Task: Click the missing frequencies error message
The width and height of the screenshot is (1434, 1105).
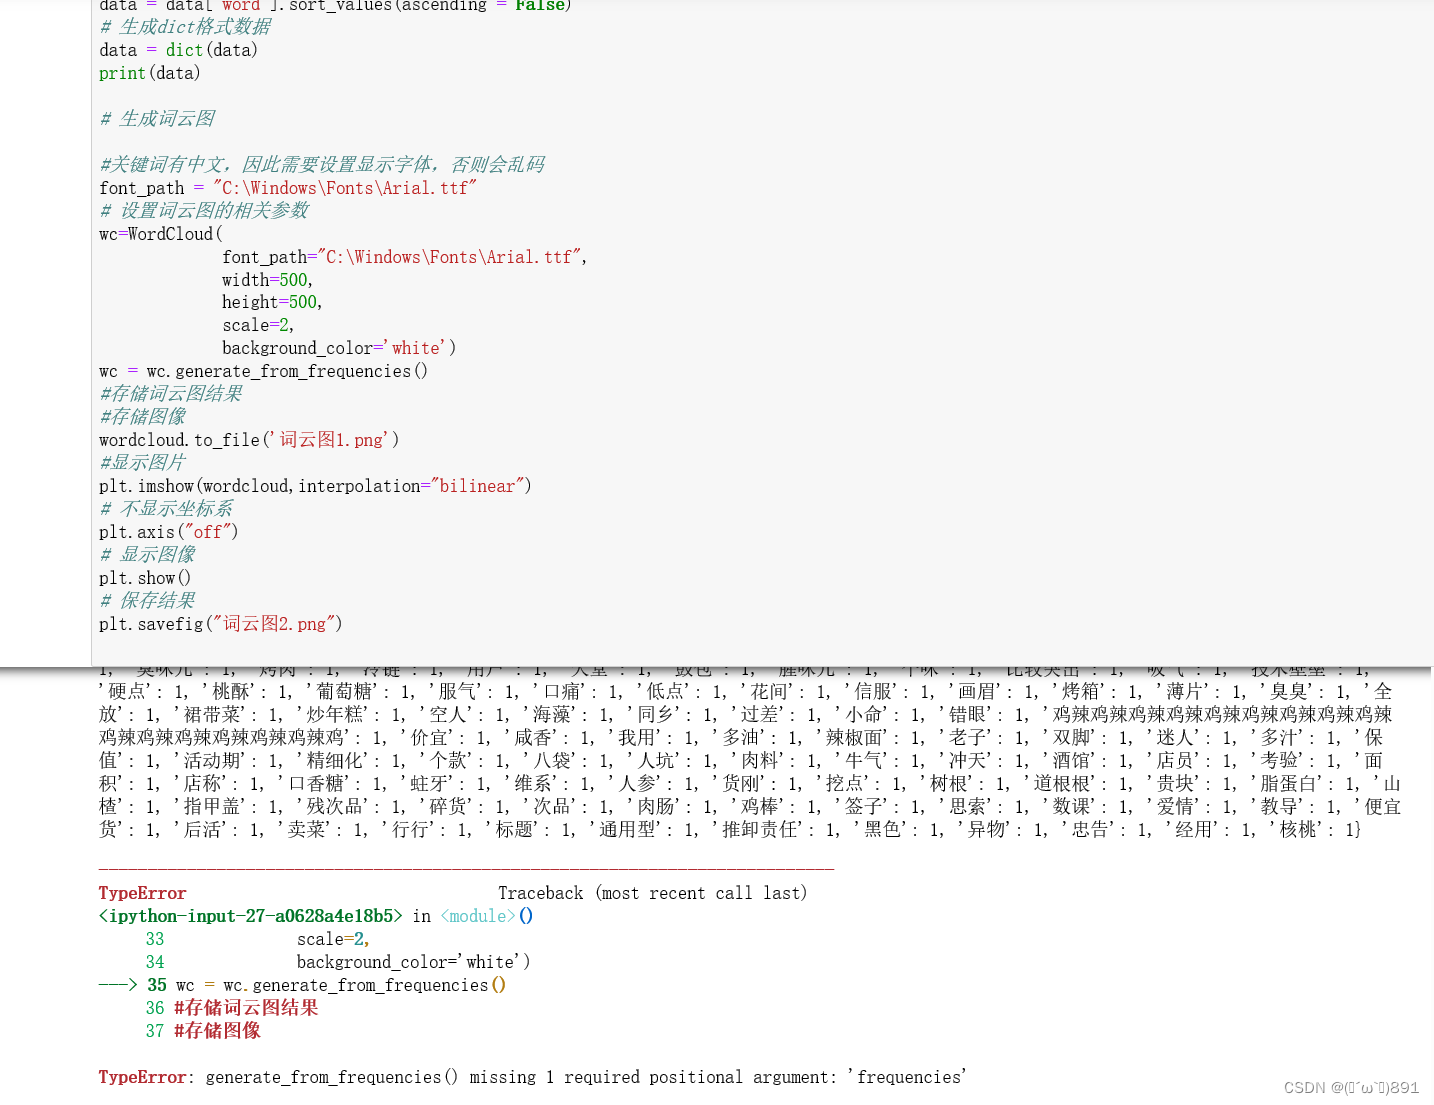Action: tap(530, 1076)
